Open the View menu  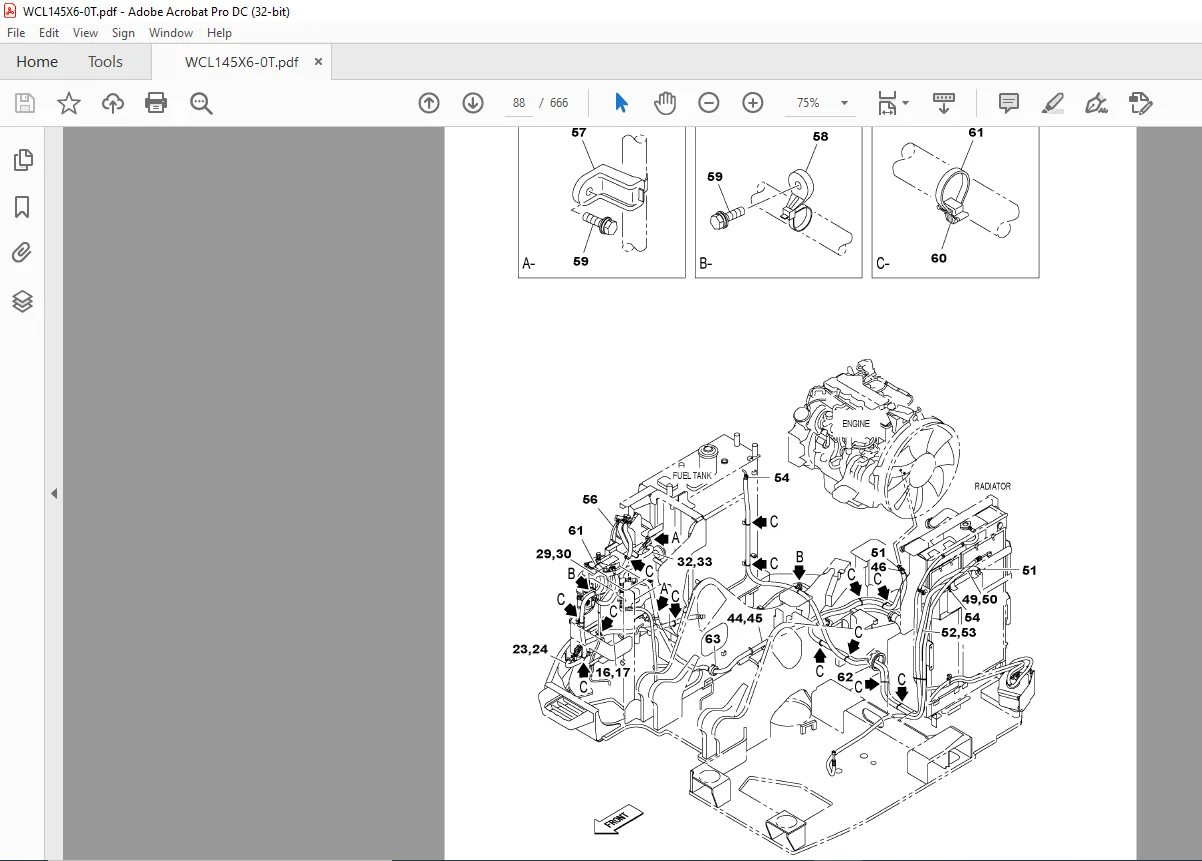[x=85, y=33]
